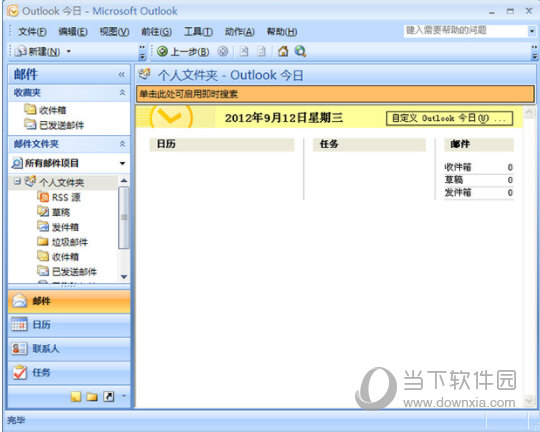This screenshot has height=432, width=540.
Task: Open first toolbar options overflow arrow
Action: click(142, 52)
